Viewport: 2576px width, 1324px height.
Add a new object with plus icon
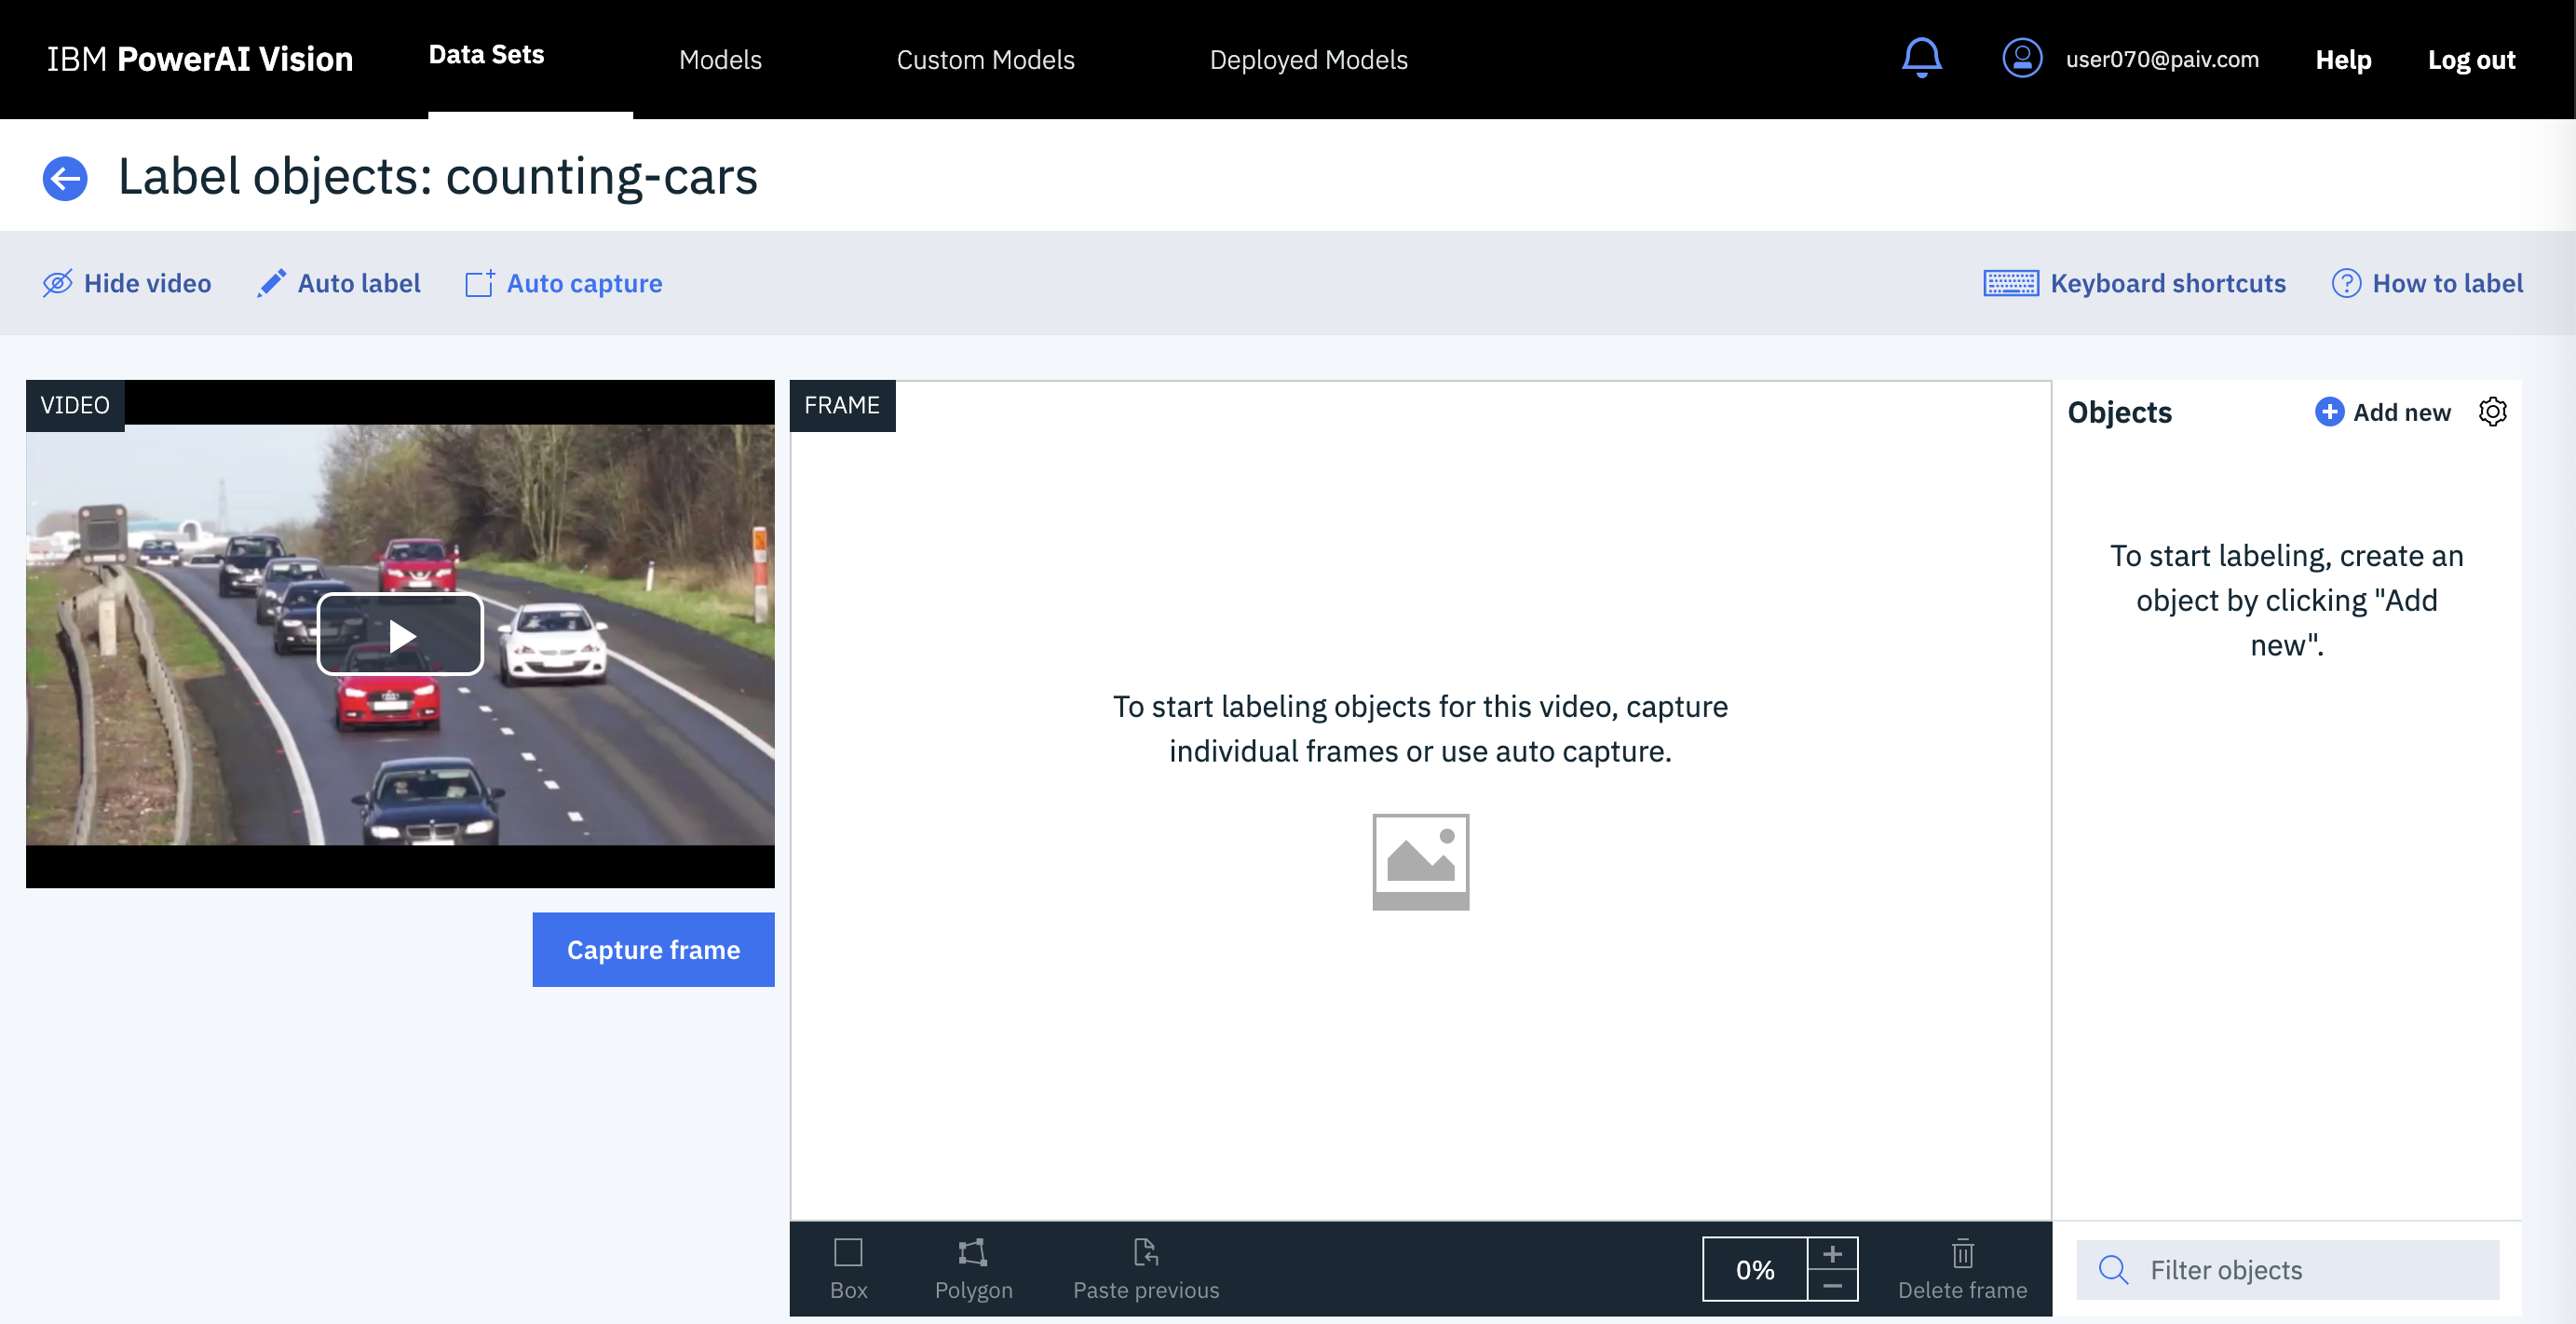[x=2328, y=412]
